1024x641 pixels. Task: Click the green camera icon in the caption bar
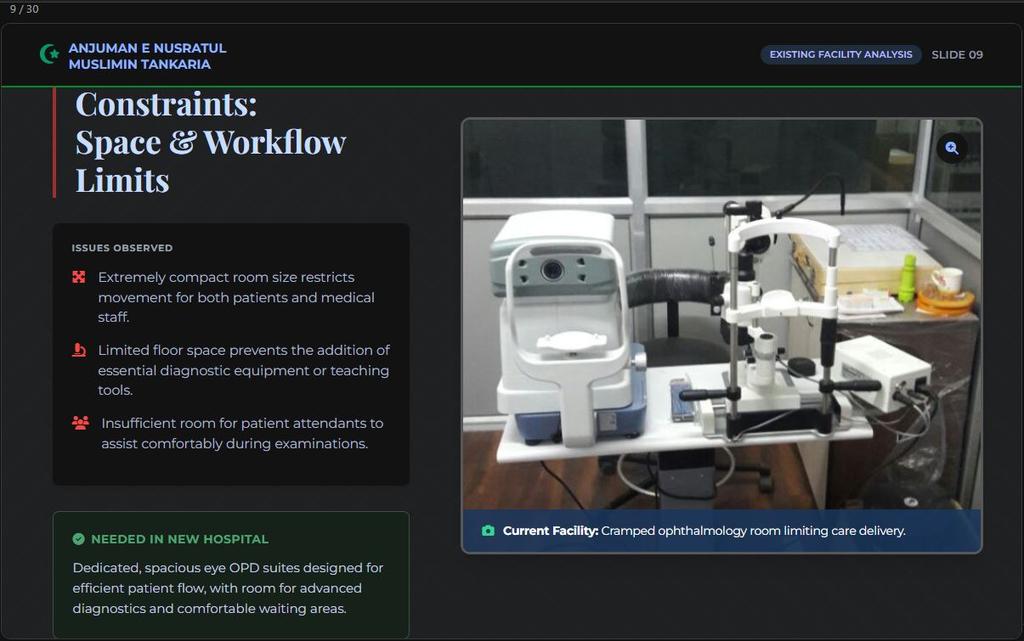point(487,531)
